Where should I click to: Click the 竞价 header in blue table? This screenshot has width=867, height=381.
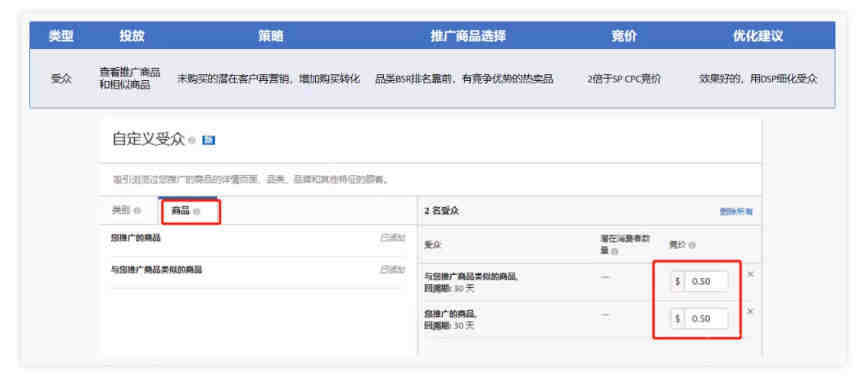click(624, 36)
